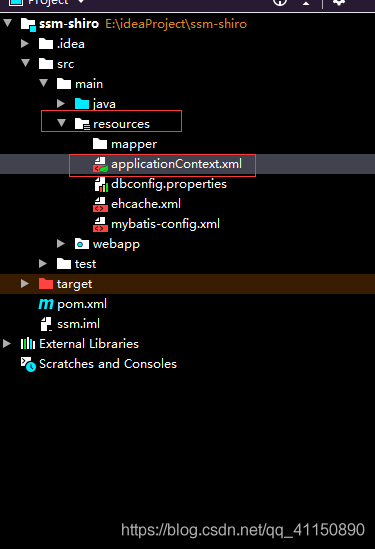Select ssm.iml file name
The height and width of the screenshot is (549, 375).
(78, 324)
